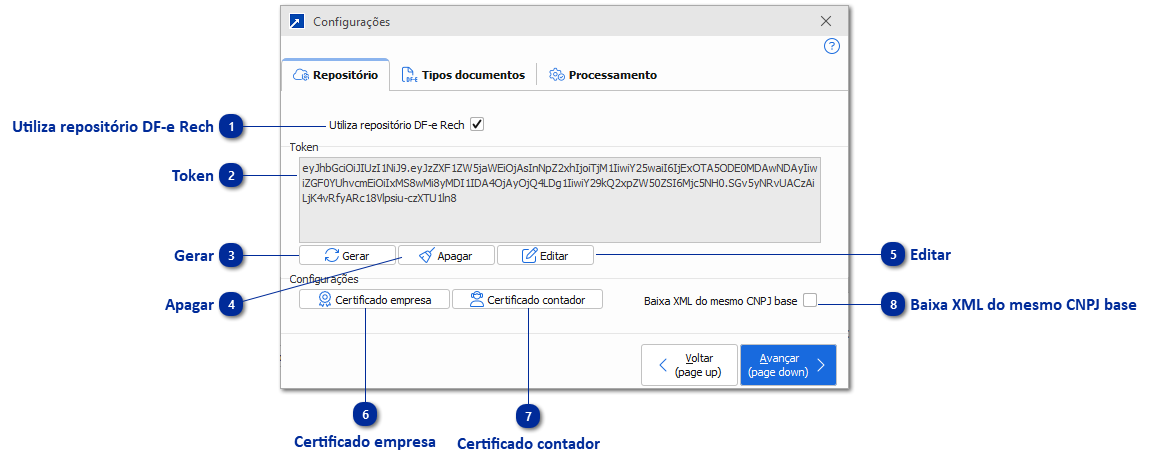Click inside the Token text field
The height and width of the screenshot is (470, 1153).
coord(560,199)
